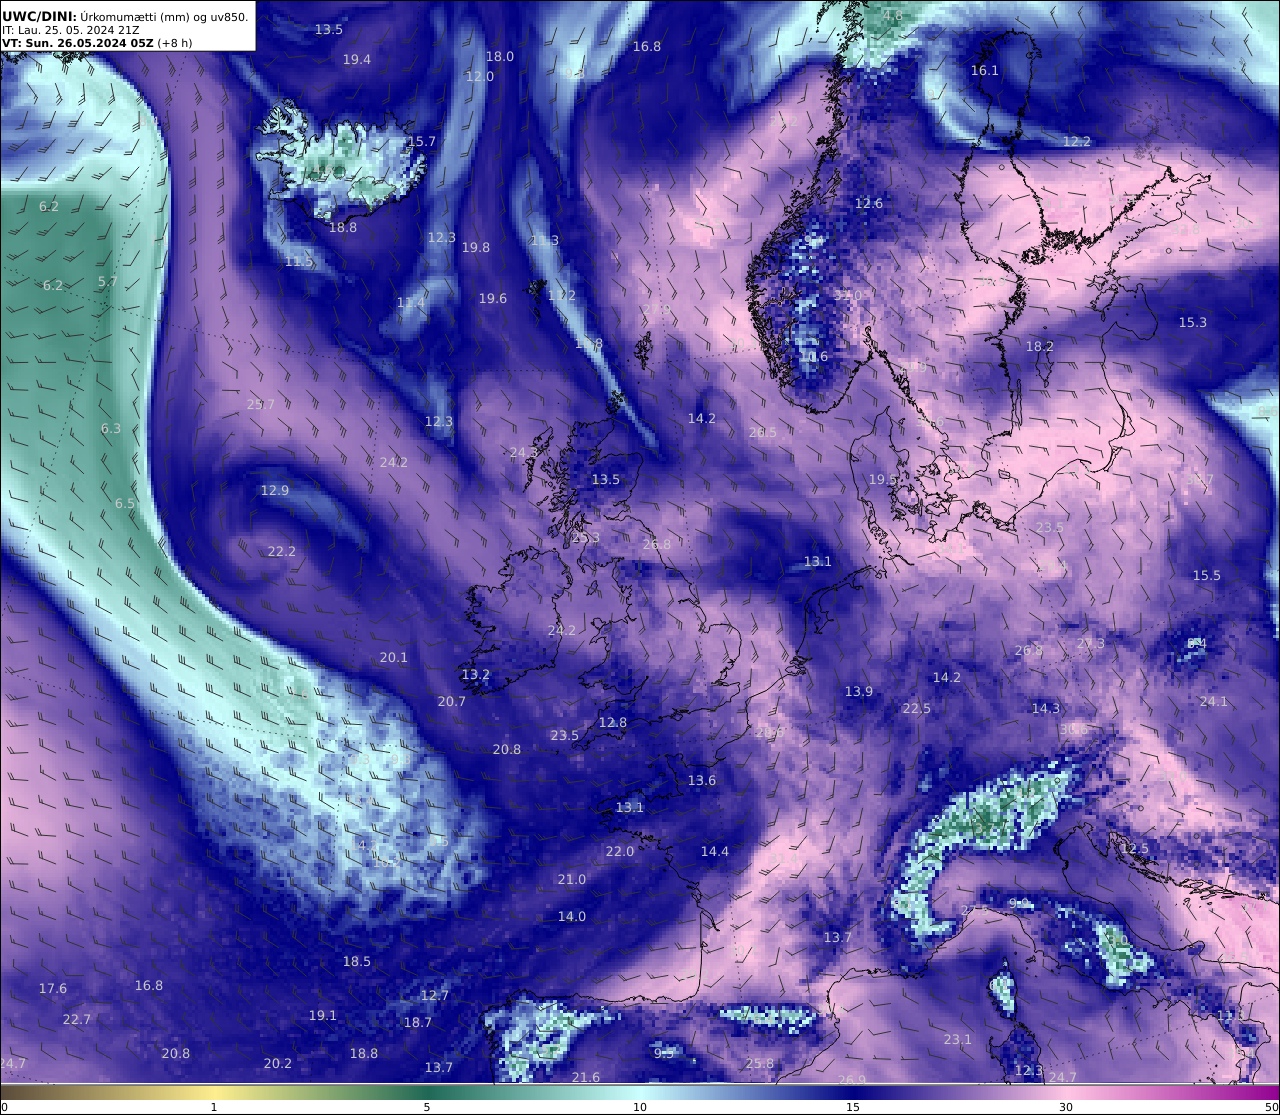Click the 21.6 value over Spain
Screen dimensions: 1280x1115
tap(586, 1078)
